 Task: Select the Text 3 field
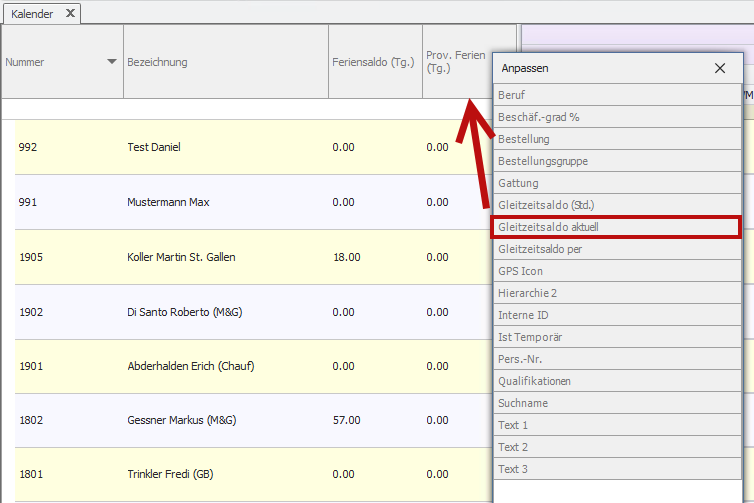pos(617,469)
